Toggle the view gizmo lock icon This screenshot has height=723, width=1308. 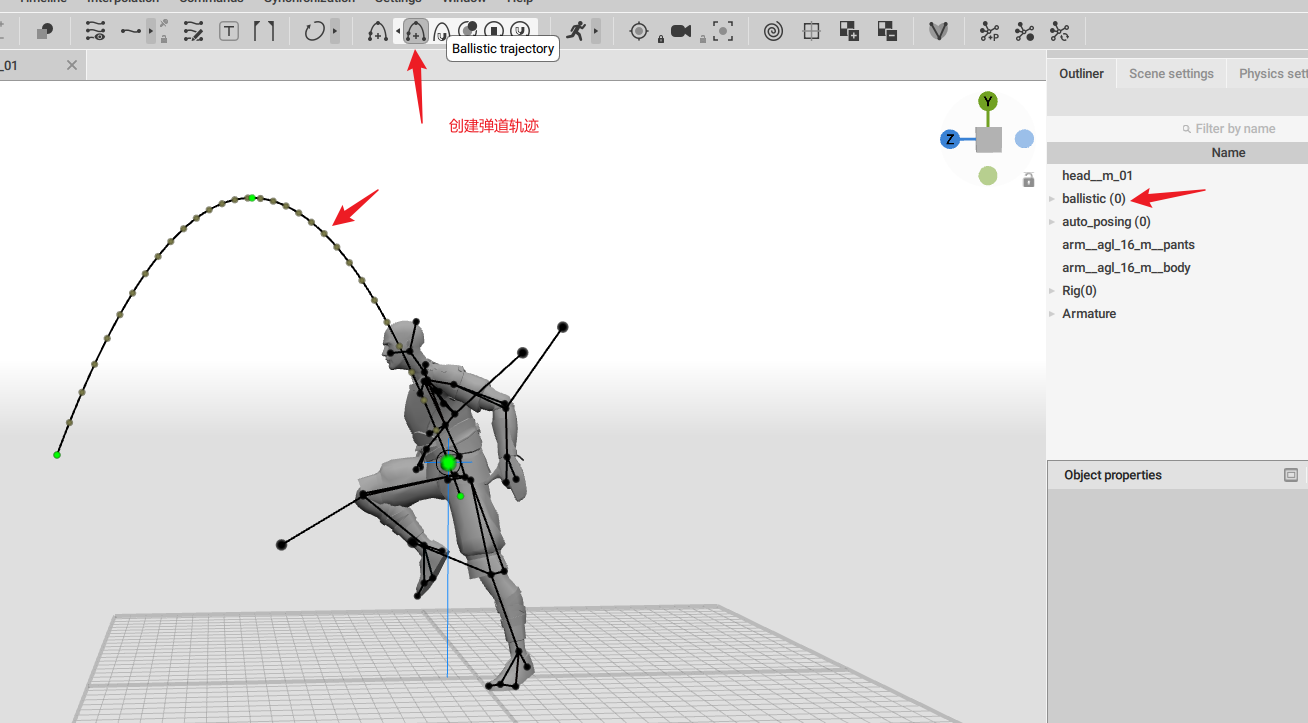click(x=1028, y=180)
